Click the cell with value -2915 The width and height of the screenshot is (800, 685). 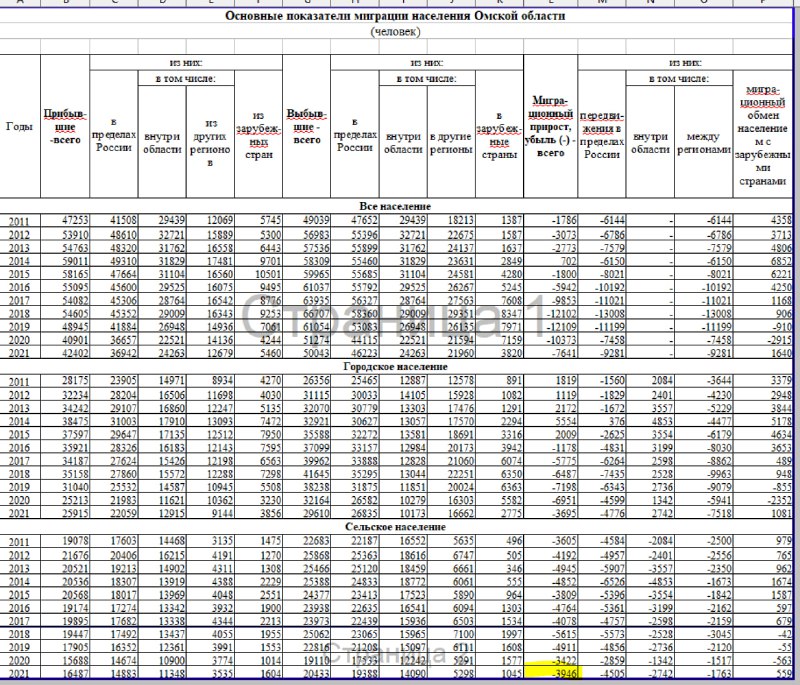tap(763, 340)
